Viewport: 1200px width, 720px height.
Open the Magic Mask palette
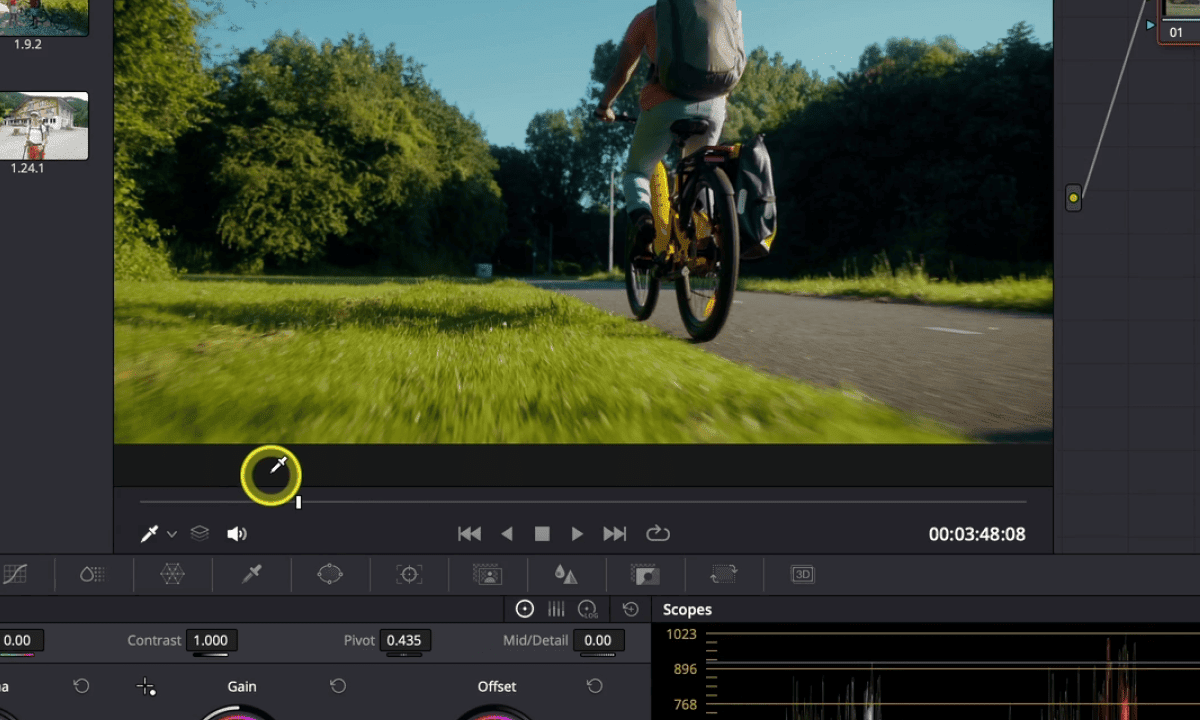[x=486, y=574]
